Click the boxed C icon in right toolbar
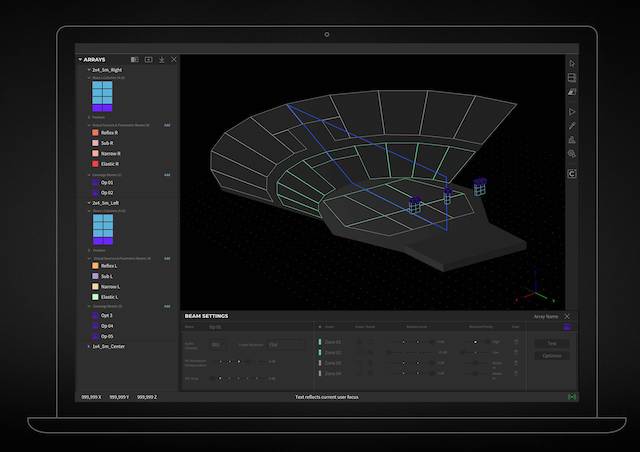640x452 pixels. click(572, 174)
